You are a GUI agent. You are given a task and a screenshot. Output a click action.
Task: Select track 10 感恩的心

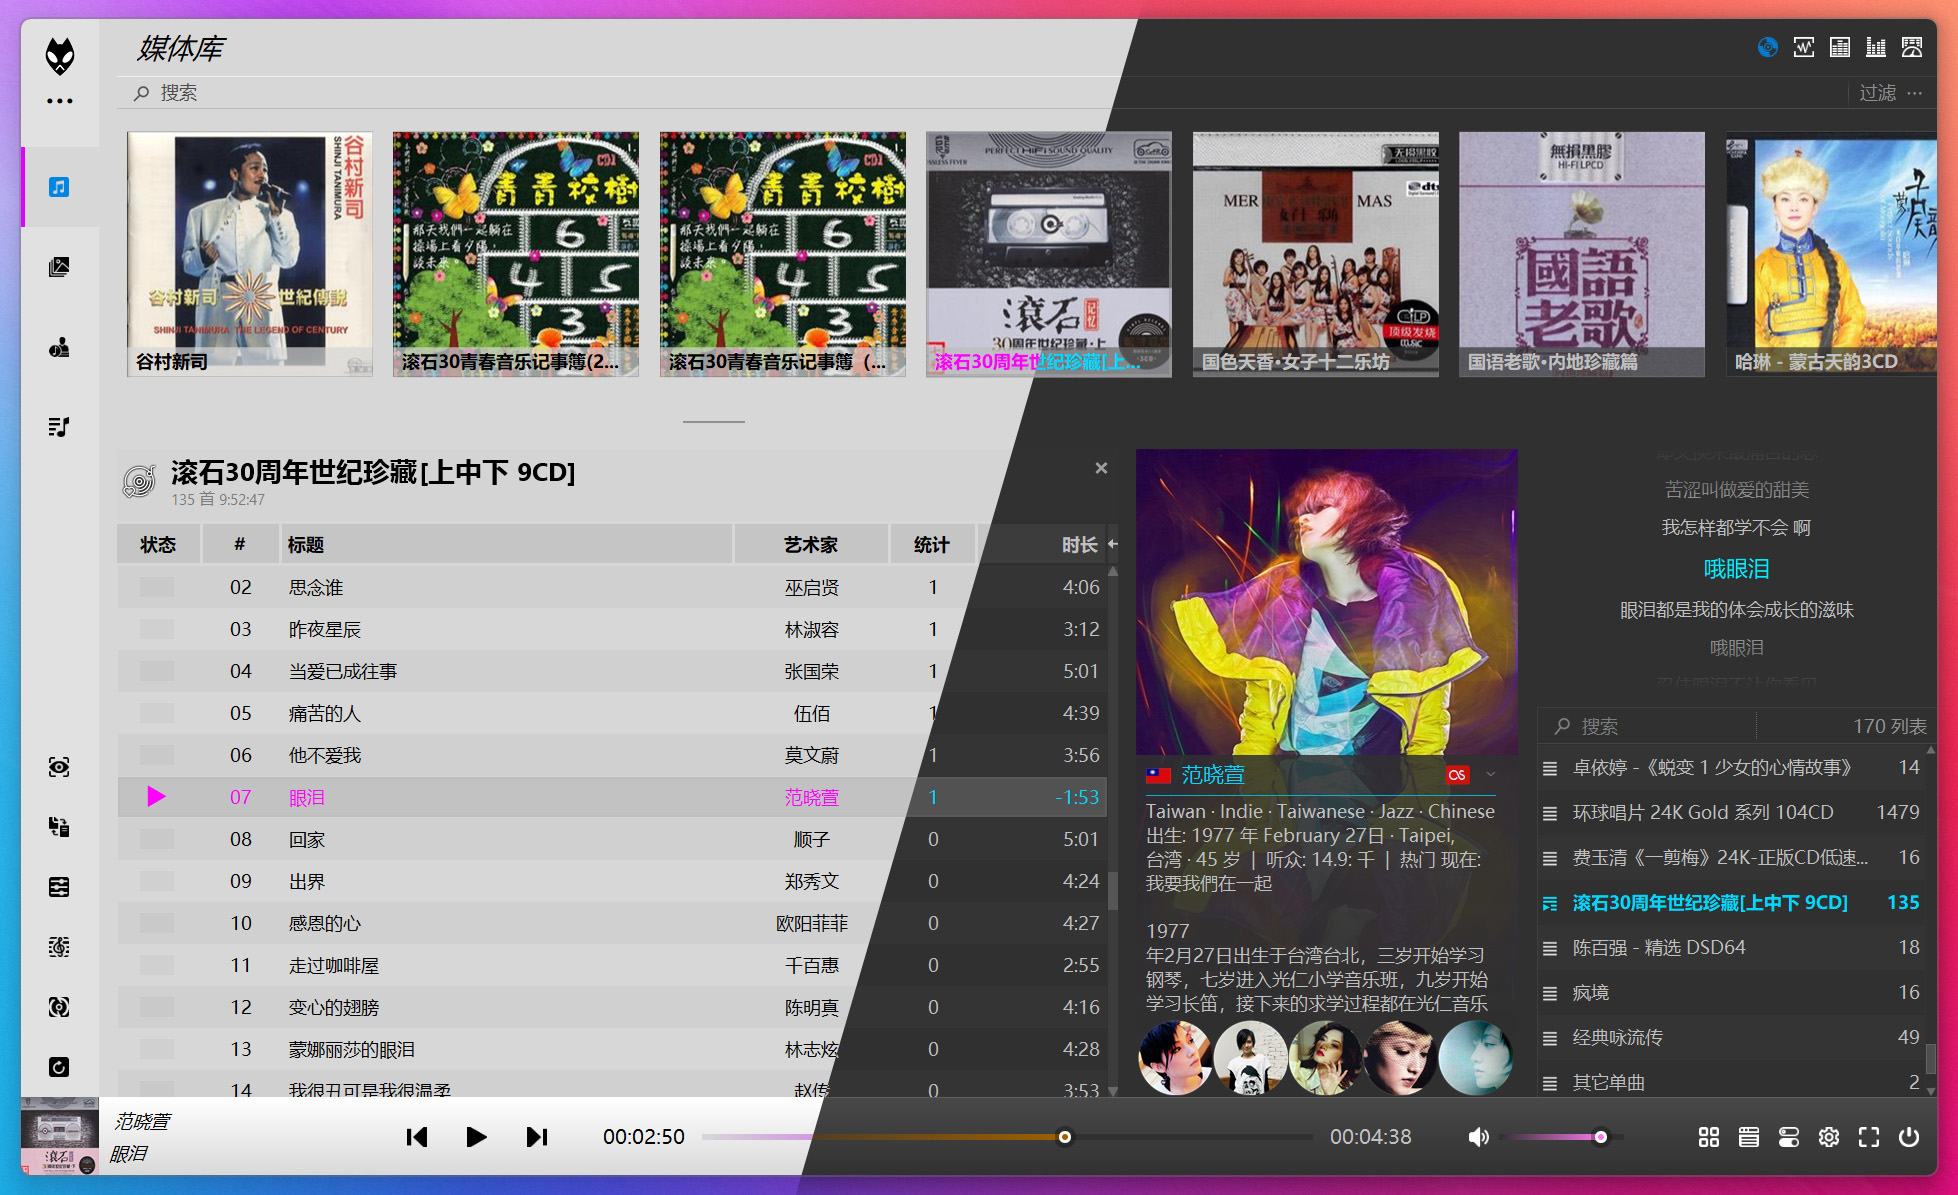(612, 923)
